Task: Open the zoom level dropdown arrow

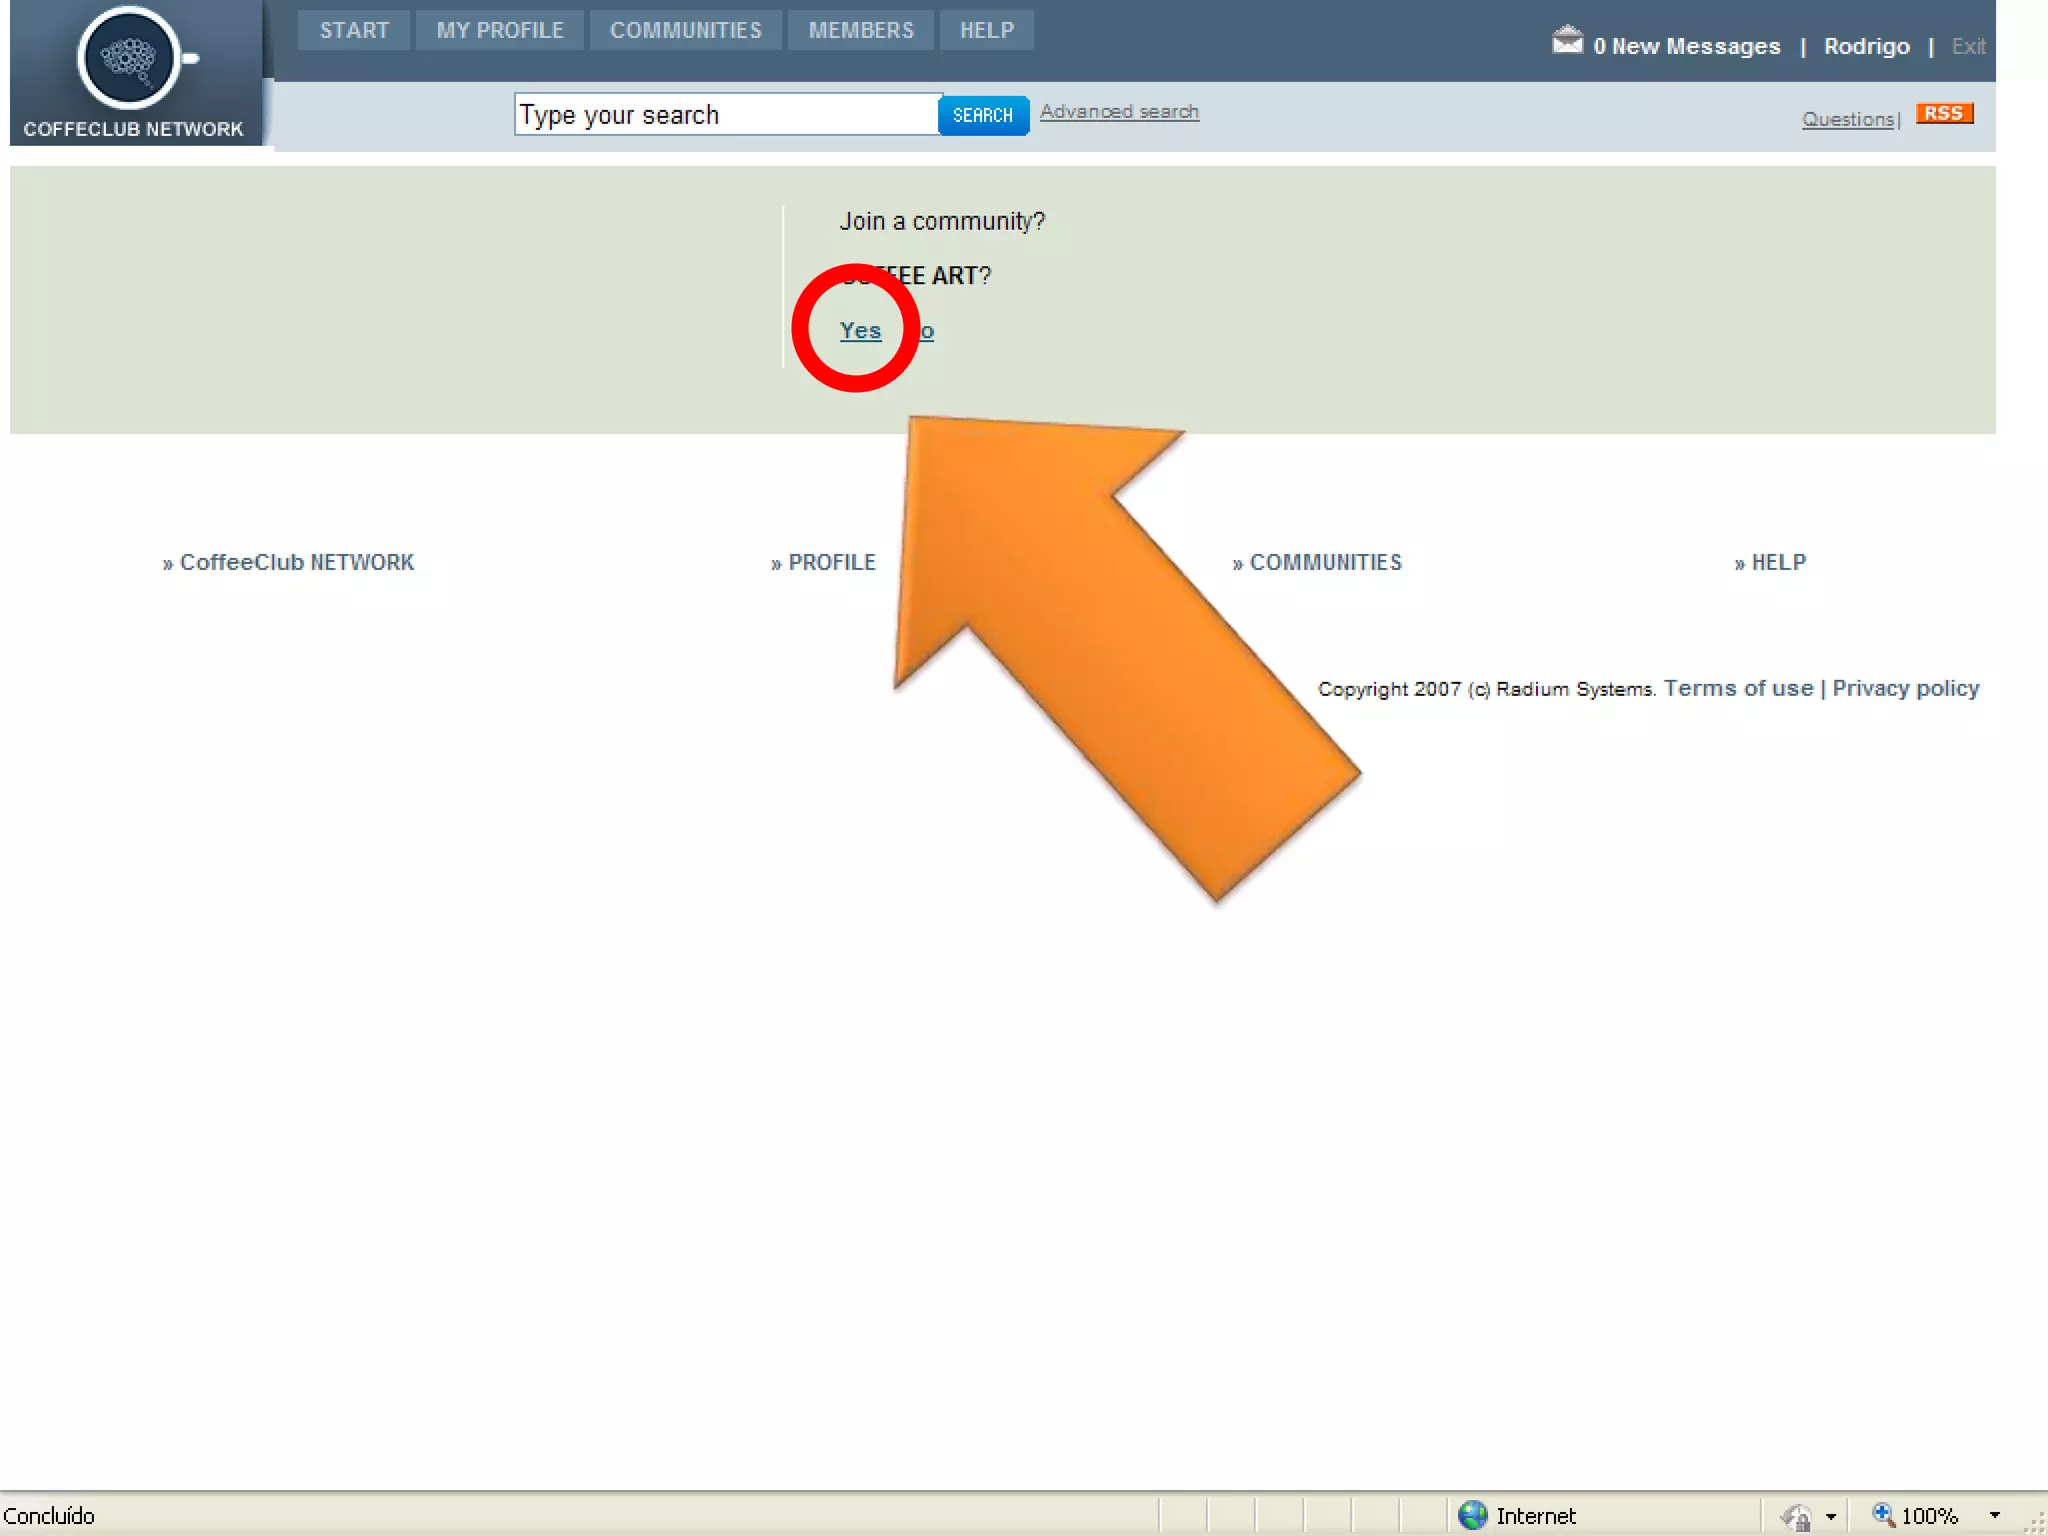Action: point(1995,1516)
